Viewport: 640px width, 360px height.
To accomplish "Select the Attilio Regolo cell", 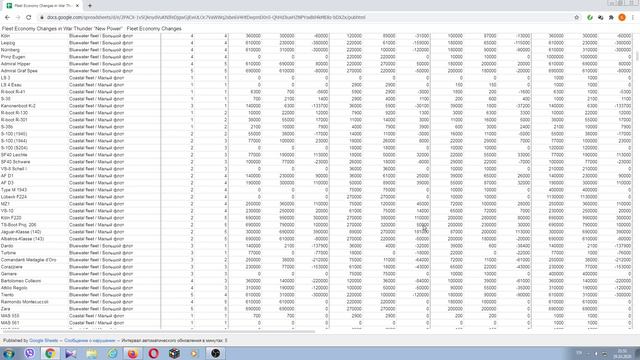I will pyautogui.click(x=34, y=288).
